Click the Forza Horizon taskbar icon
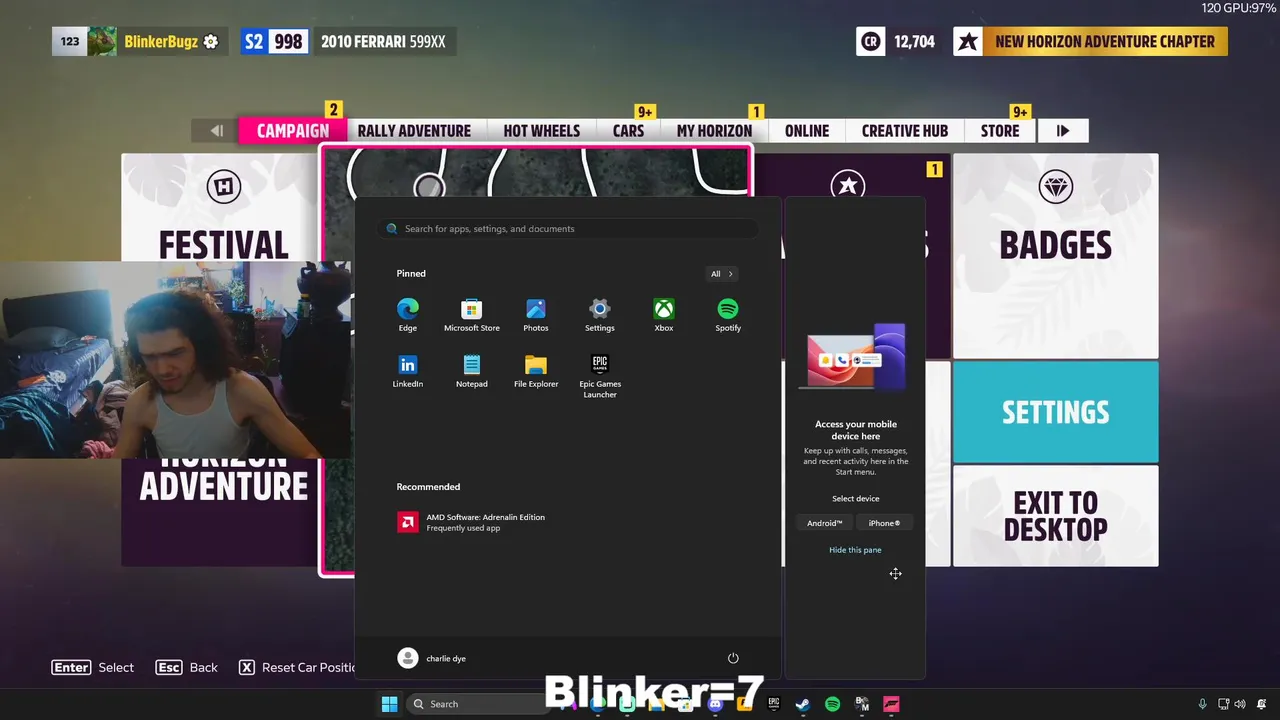 coord(891,704)
